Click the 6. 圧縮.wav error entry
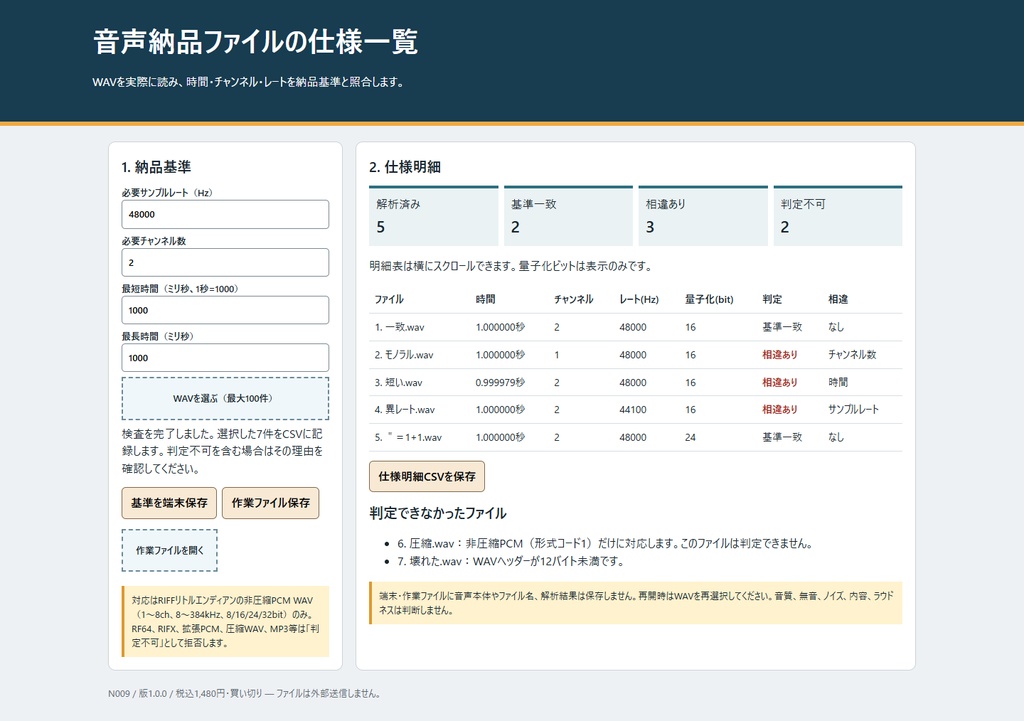The width and height of the screenshot is (1024, 721). click(x=605, y=543)
